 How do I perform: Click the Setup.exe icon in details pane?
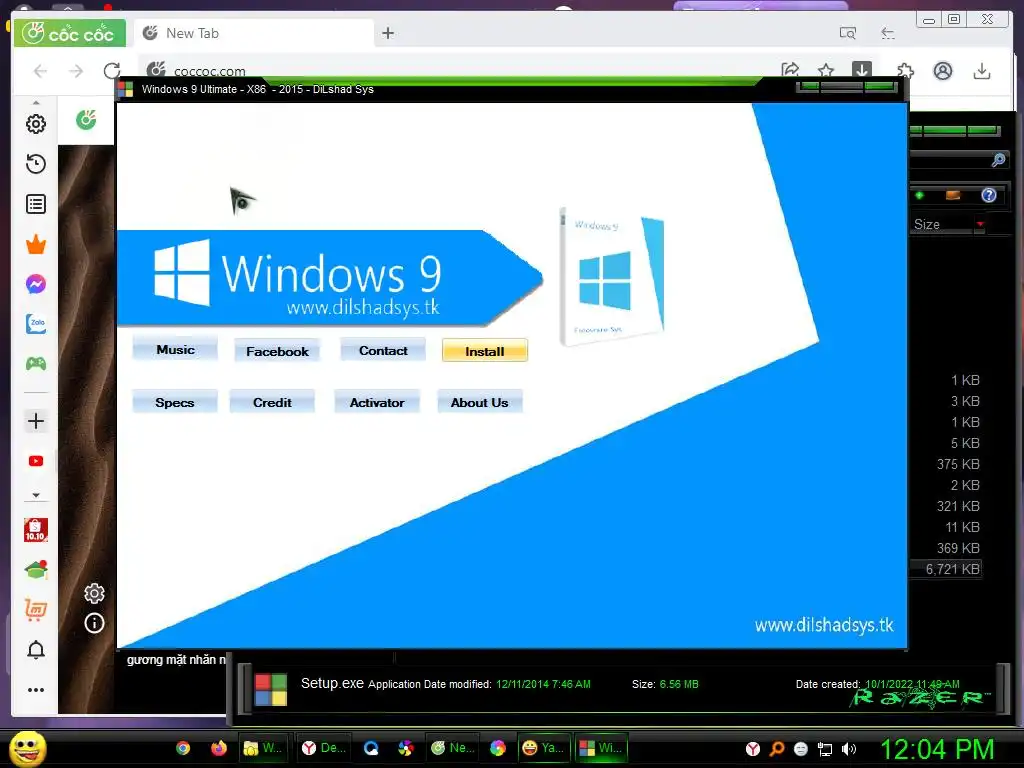[x=270, y=690]
